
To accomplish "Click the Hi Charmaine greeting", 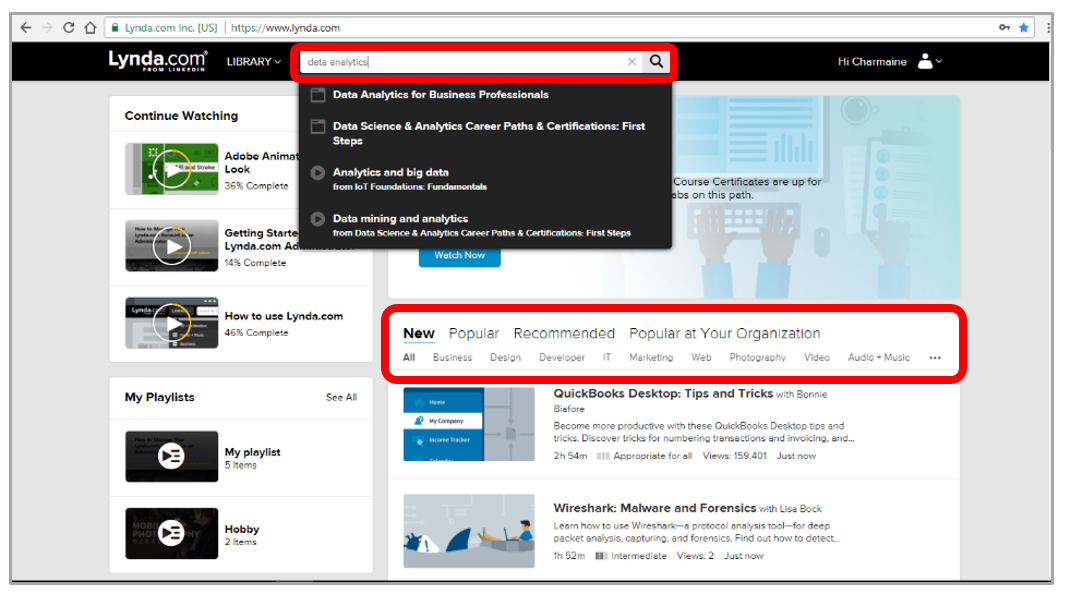I will pyautogui.click(x=872, y=61).
